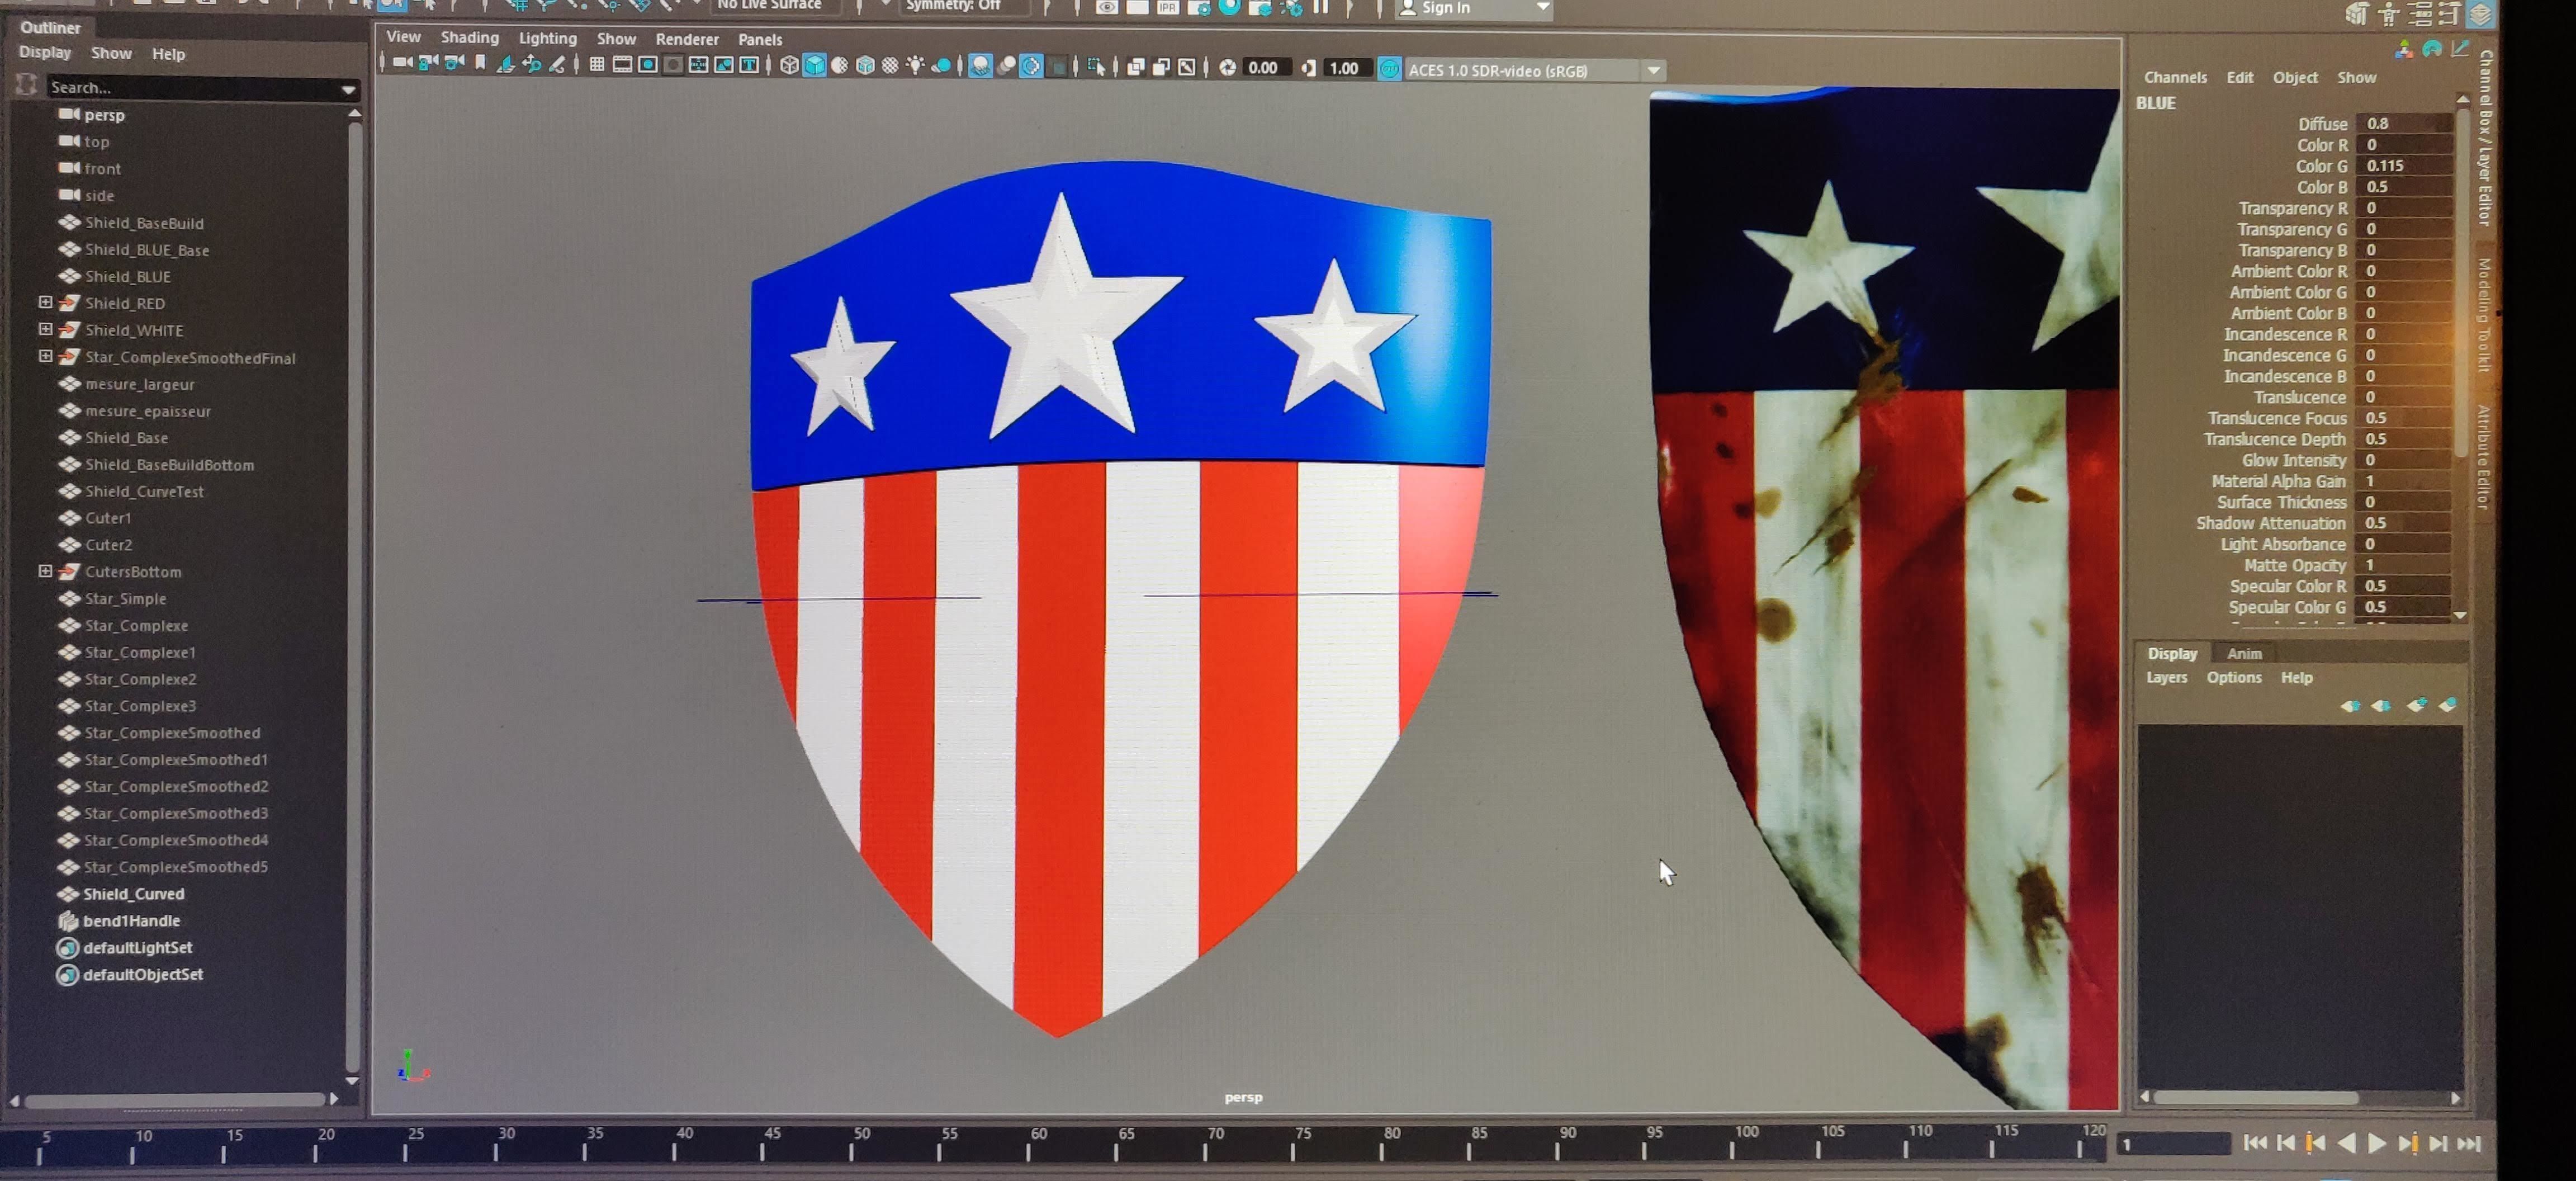Edit the Diffuse value 0.8

tap(2403, 123)
